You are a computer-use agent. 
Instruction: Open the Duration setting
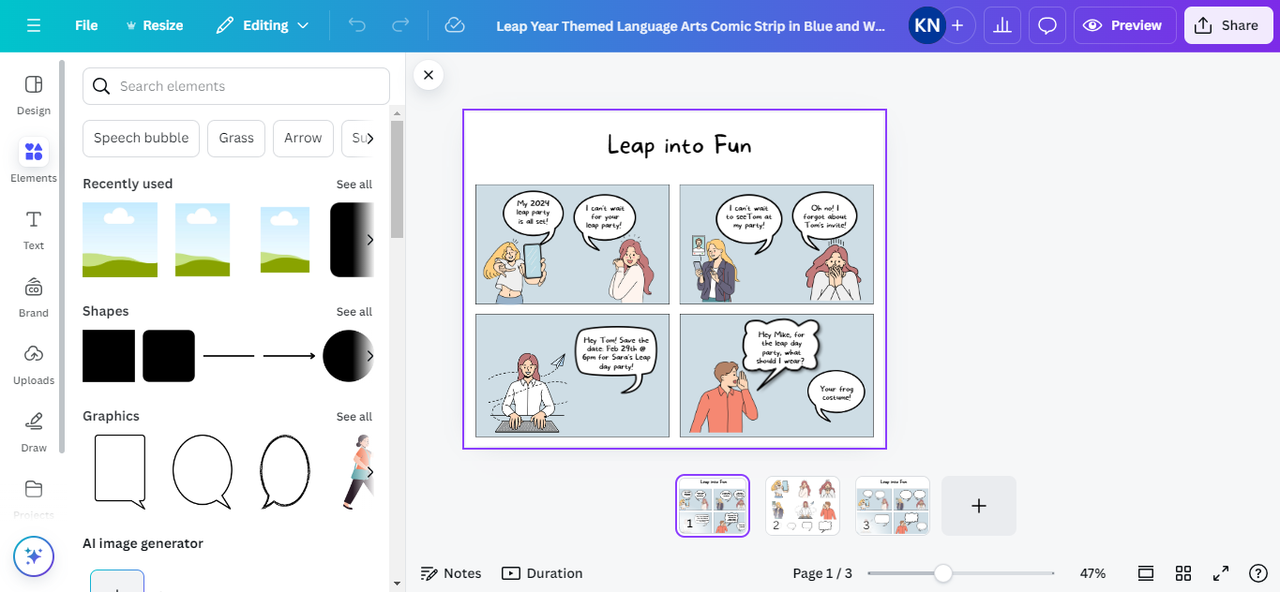click(542, 573)
